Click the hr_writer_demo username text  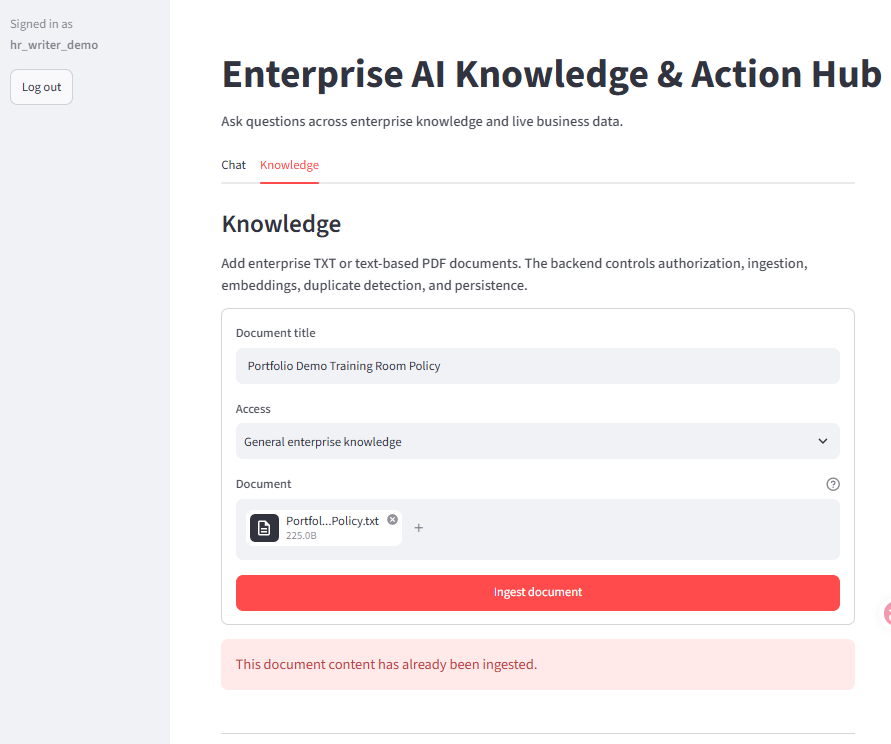pos(54,45)
